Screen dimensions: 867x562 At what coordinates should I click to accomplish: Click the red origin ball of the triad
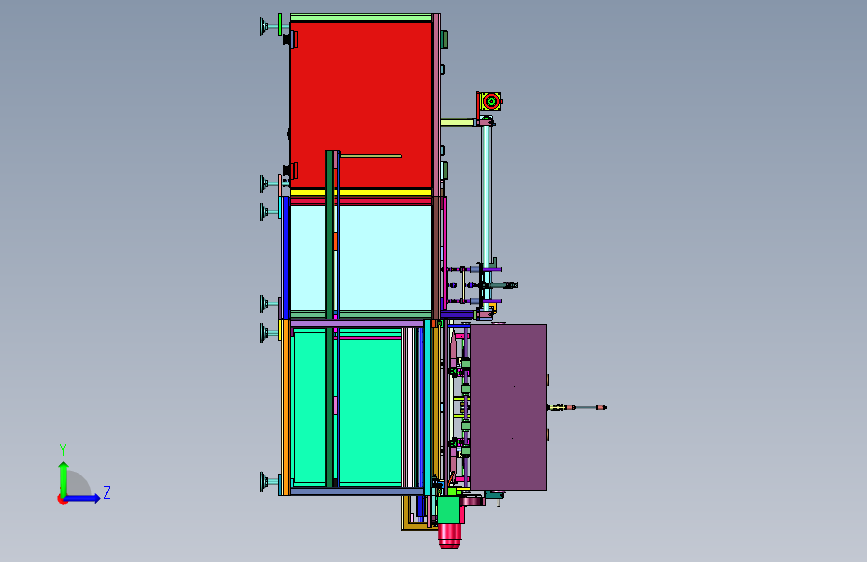[62, 499]
